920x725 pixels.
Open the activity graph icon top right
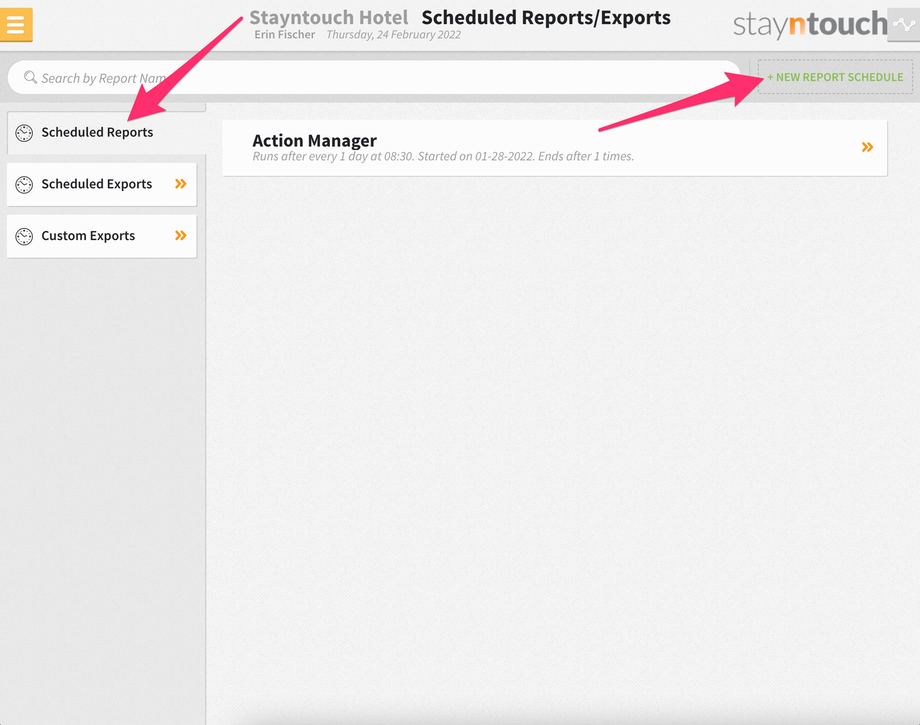[904, 25]
